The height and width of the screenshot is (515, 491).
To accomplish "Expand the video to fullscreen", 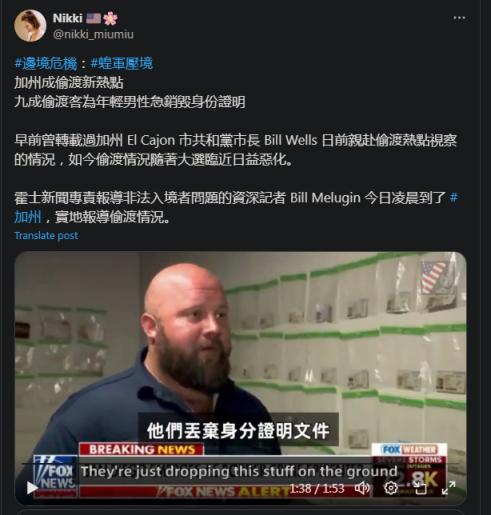I will [449, 488].
